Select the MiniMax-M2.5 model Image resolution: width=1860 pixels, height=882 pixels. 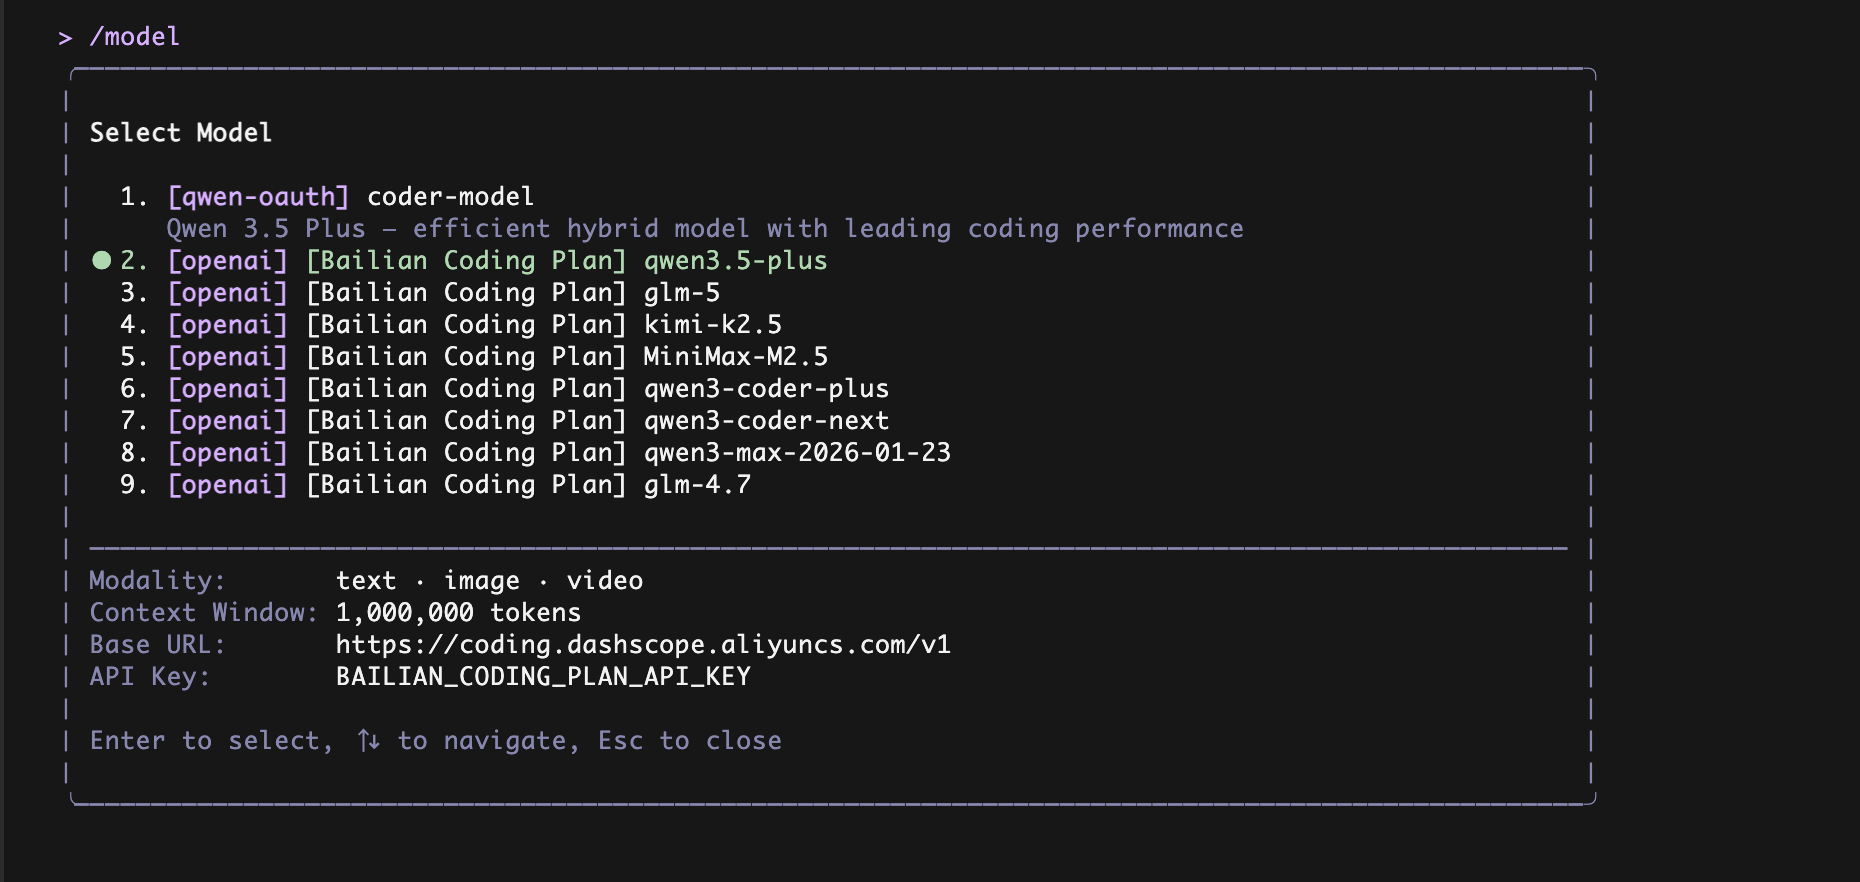click(735, 357)
